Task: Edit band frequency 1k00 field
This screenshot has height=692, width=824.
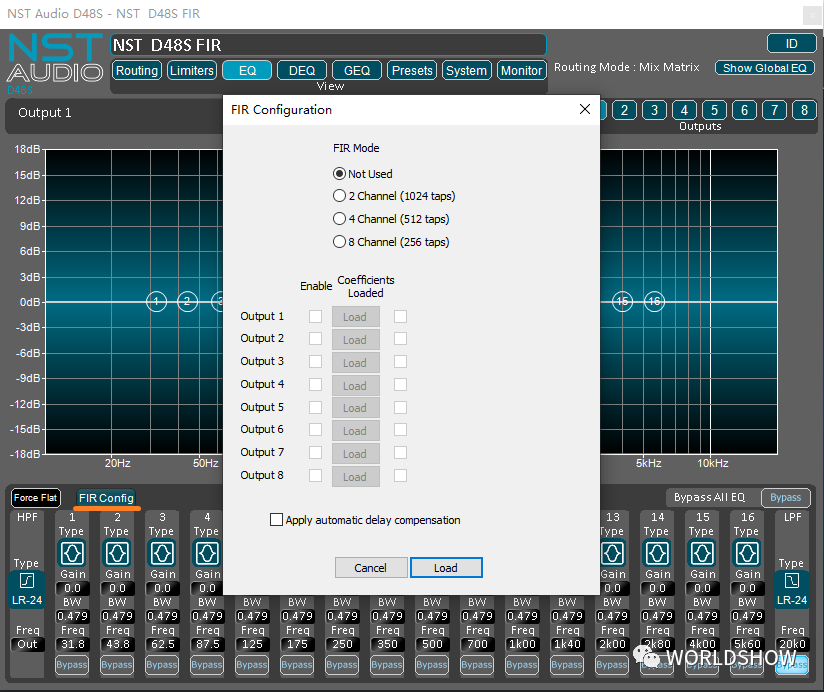Action: 522,644
